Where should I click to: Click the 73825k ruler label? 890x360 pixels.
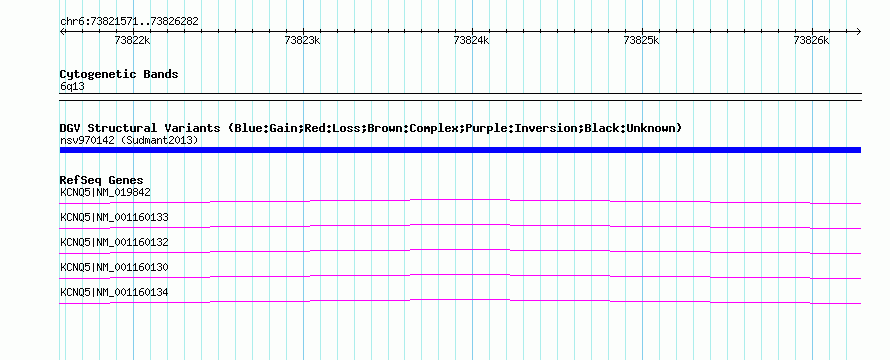tap(641, 40)
